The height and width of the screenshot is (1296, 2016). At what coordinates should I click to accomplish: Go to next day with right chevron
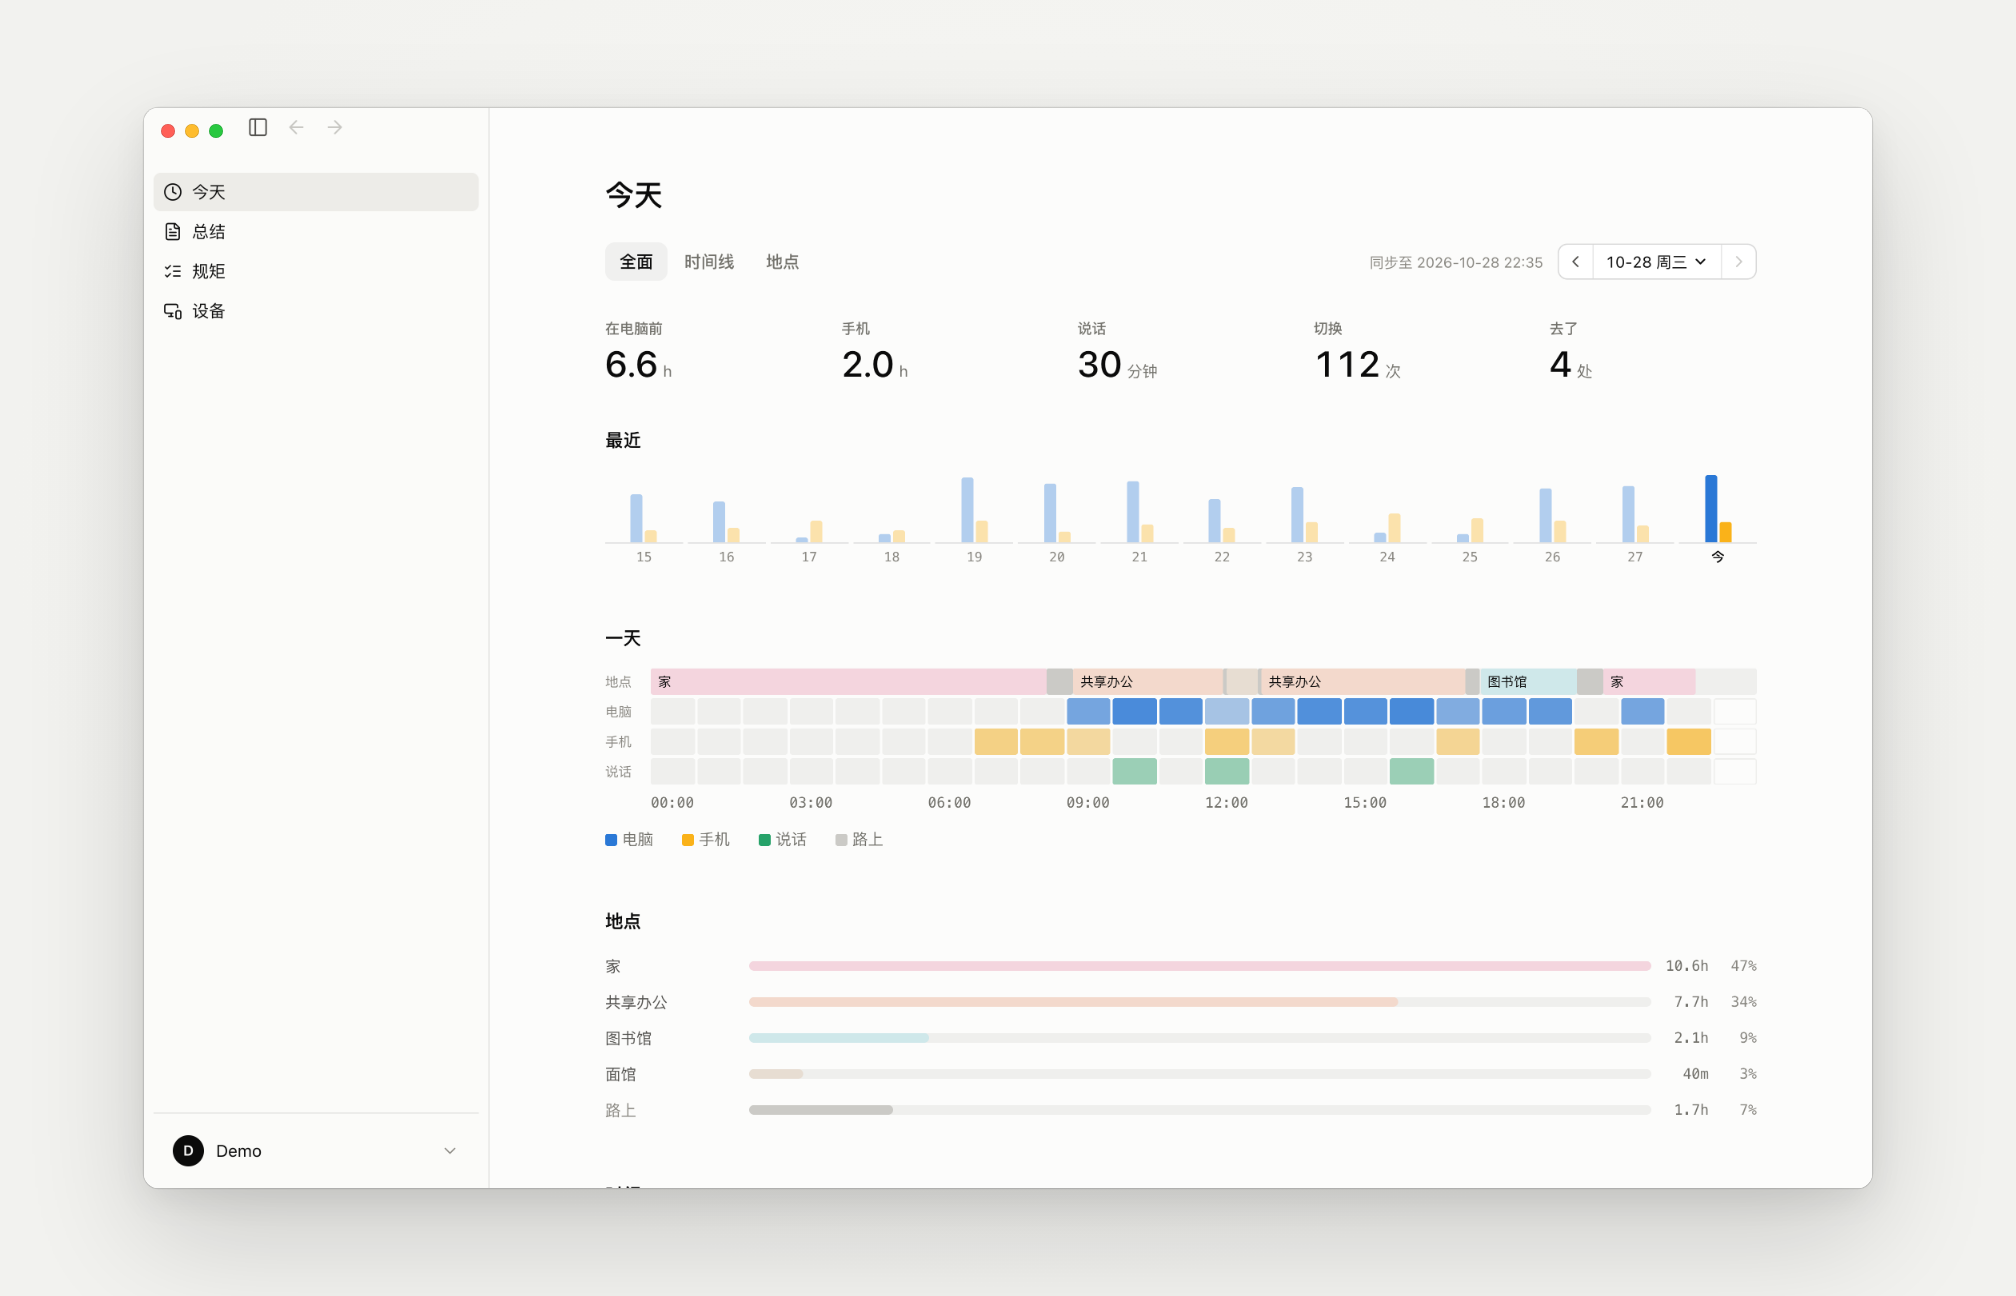[x=1739, y=262]
